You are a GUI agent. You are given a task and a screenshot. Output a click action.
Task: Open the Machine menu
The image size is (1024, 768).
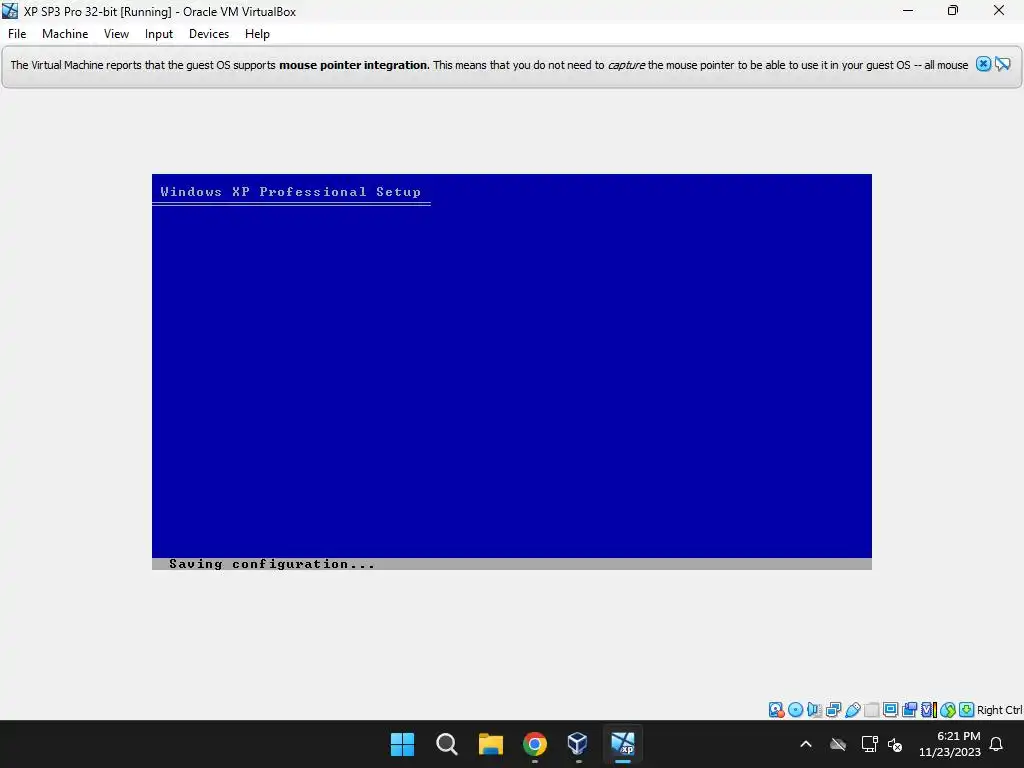tap(65, 34)
